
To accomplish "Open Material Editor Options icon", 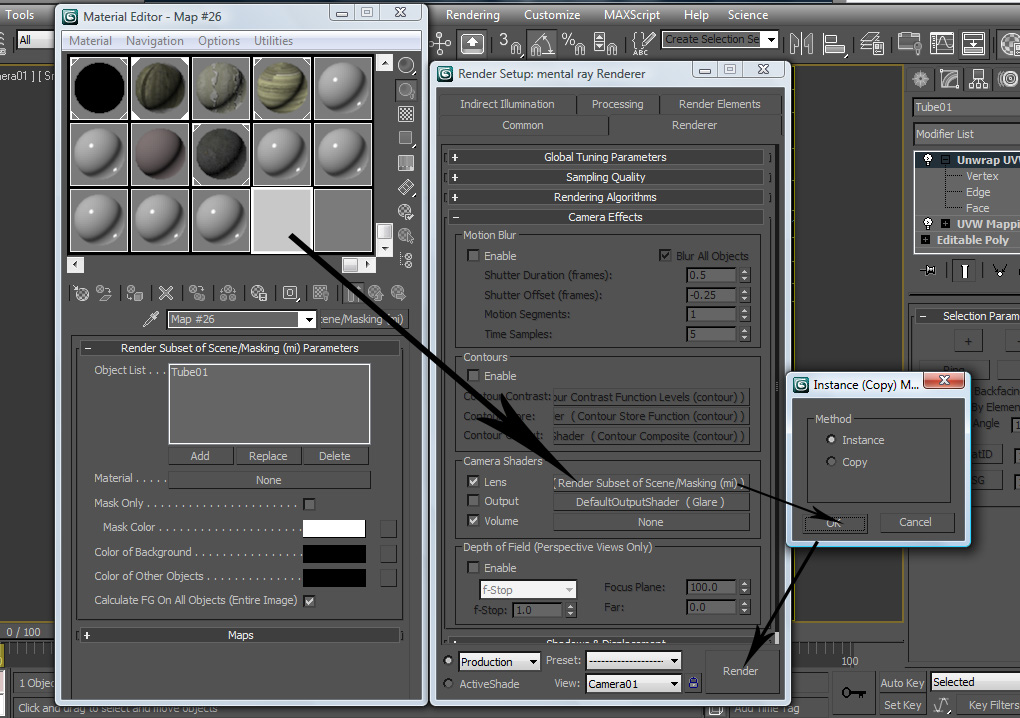I will 407,211.
